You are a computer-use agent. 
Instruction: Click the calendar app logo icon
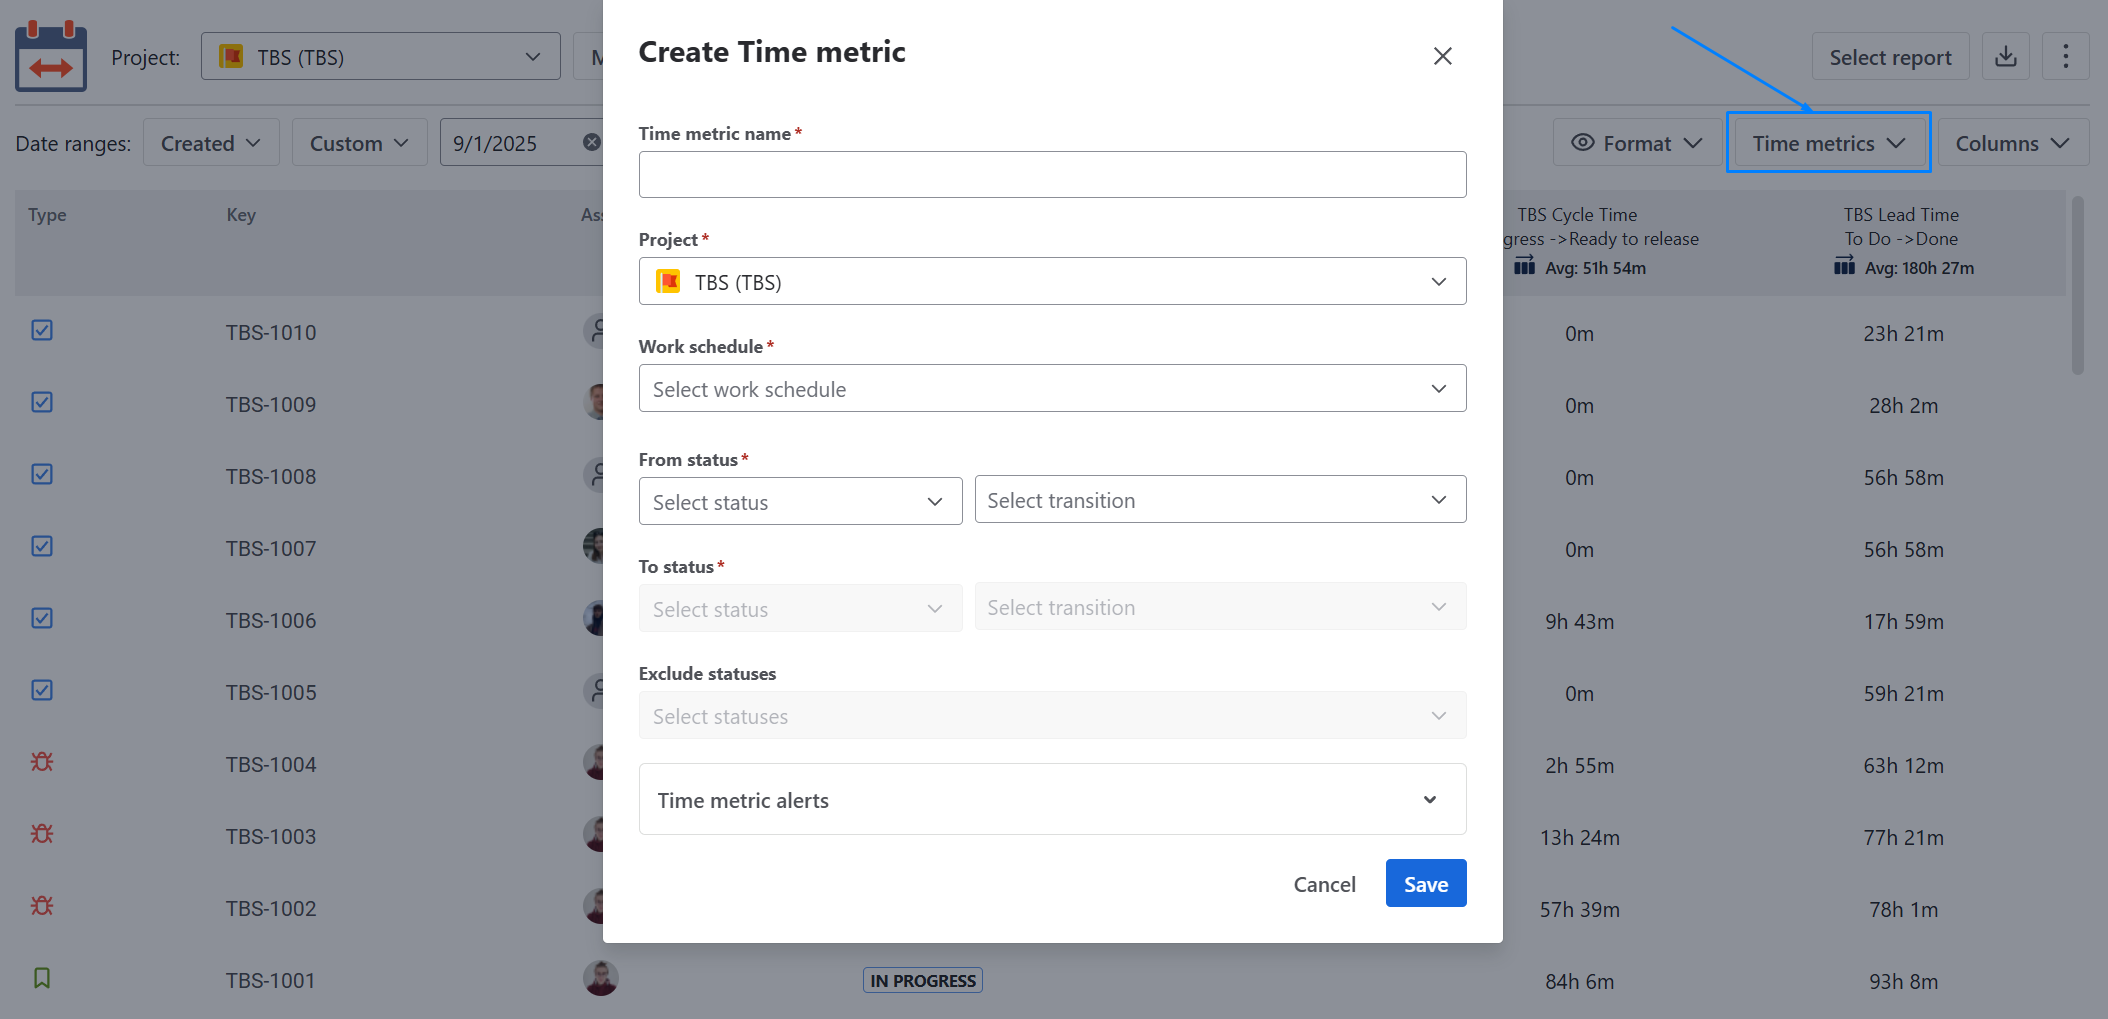point(51,57)
